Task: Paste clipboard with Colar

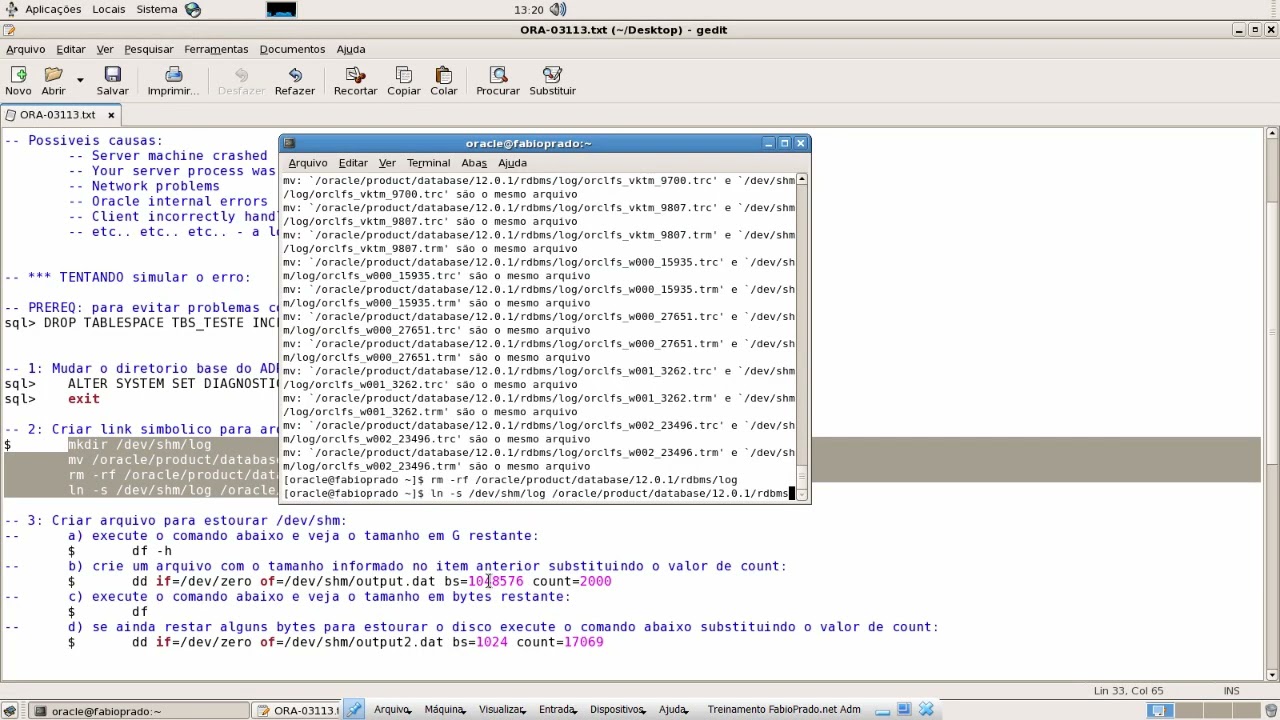Action: coord(443,81)
